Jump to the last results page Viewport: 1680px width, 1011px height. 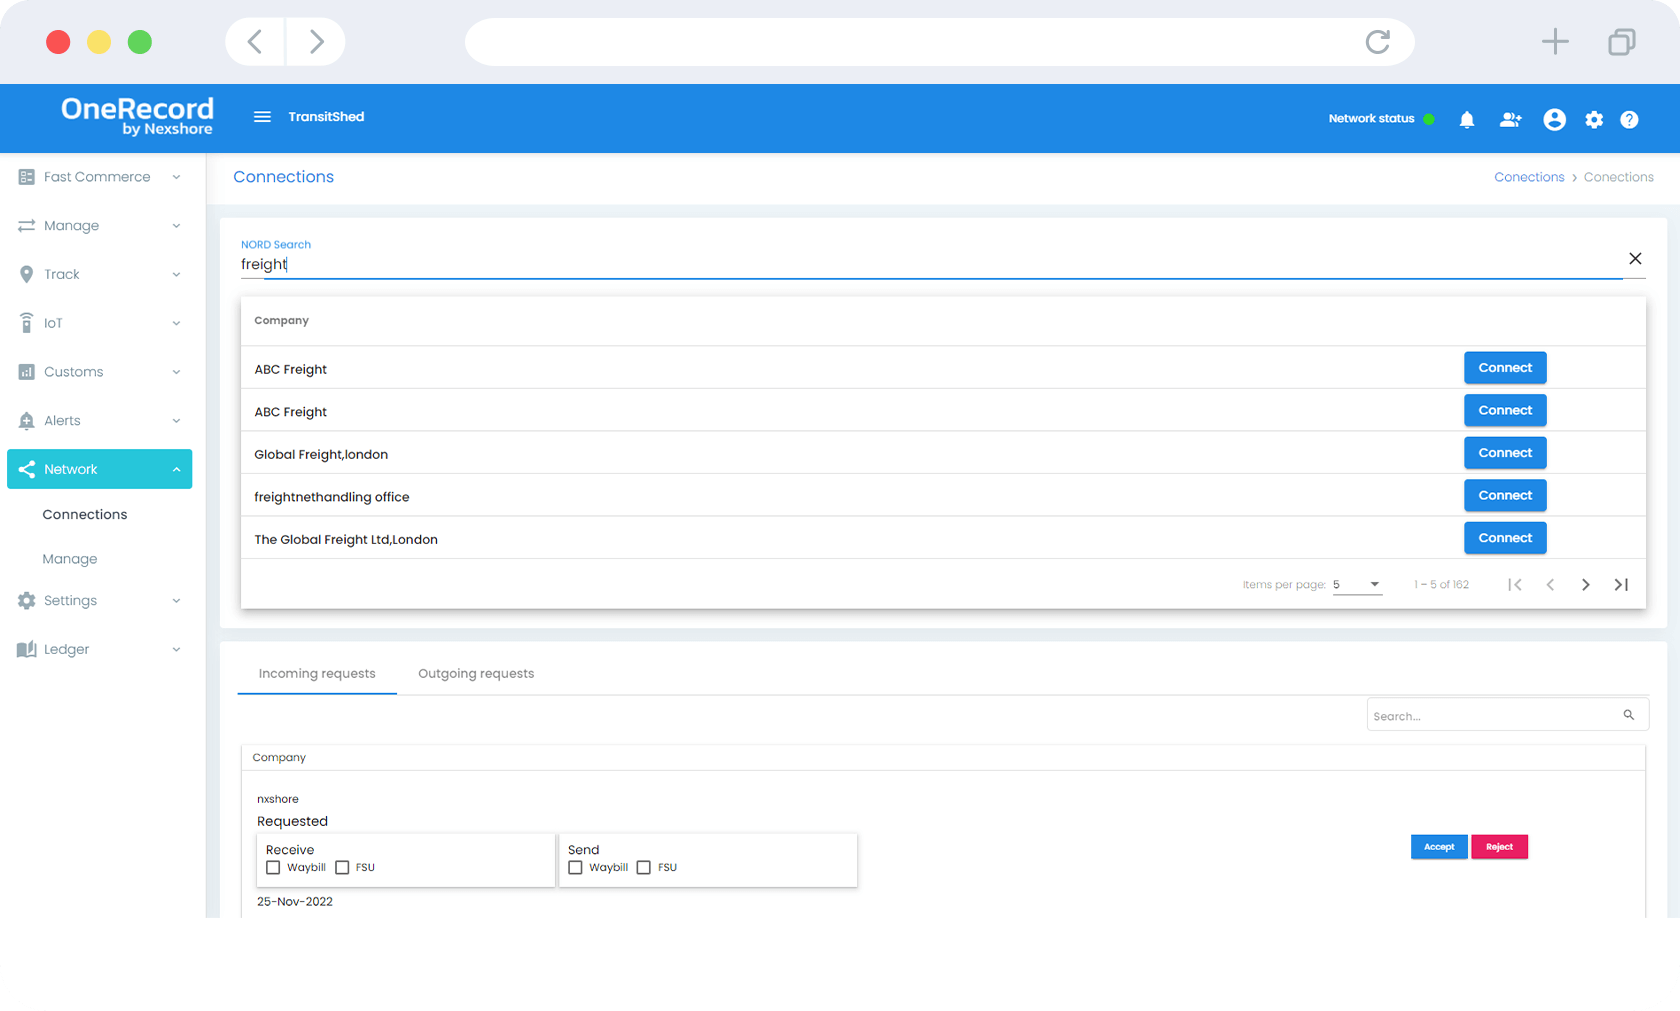point(1621,585)
